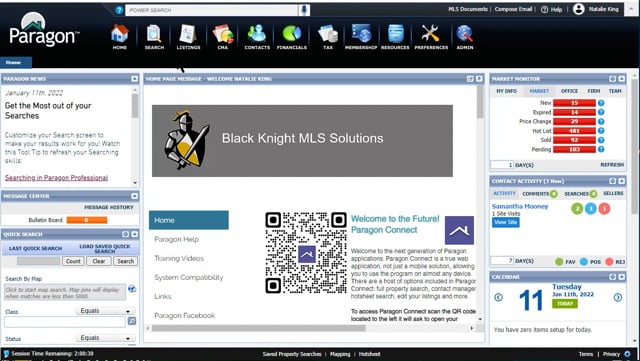This screenshot has width=640, height=361.
Task: Click the info icon beside Pending count
Action: pos(601,149)
